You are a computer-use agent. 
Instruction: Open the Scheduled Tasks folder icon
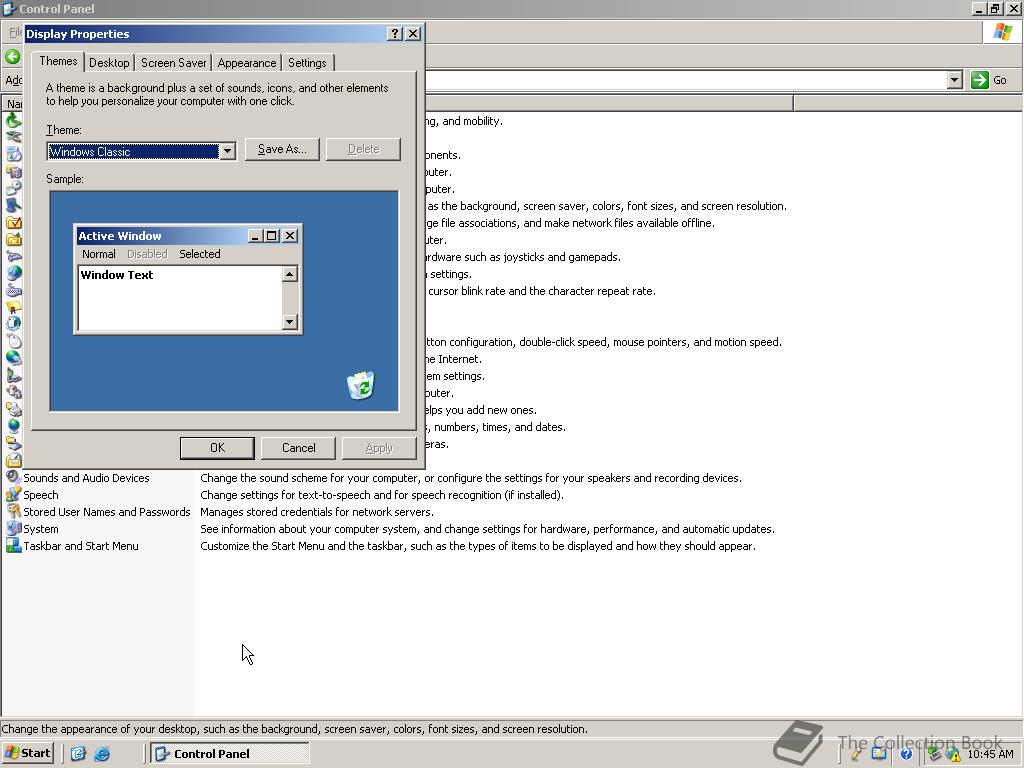tap(13, 460)
